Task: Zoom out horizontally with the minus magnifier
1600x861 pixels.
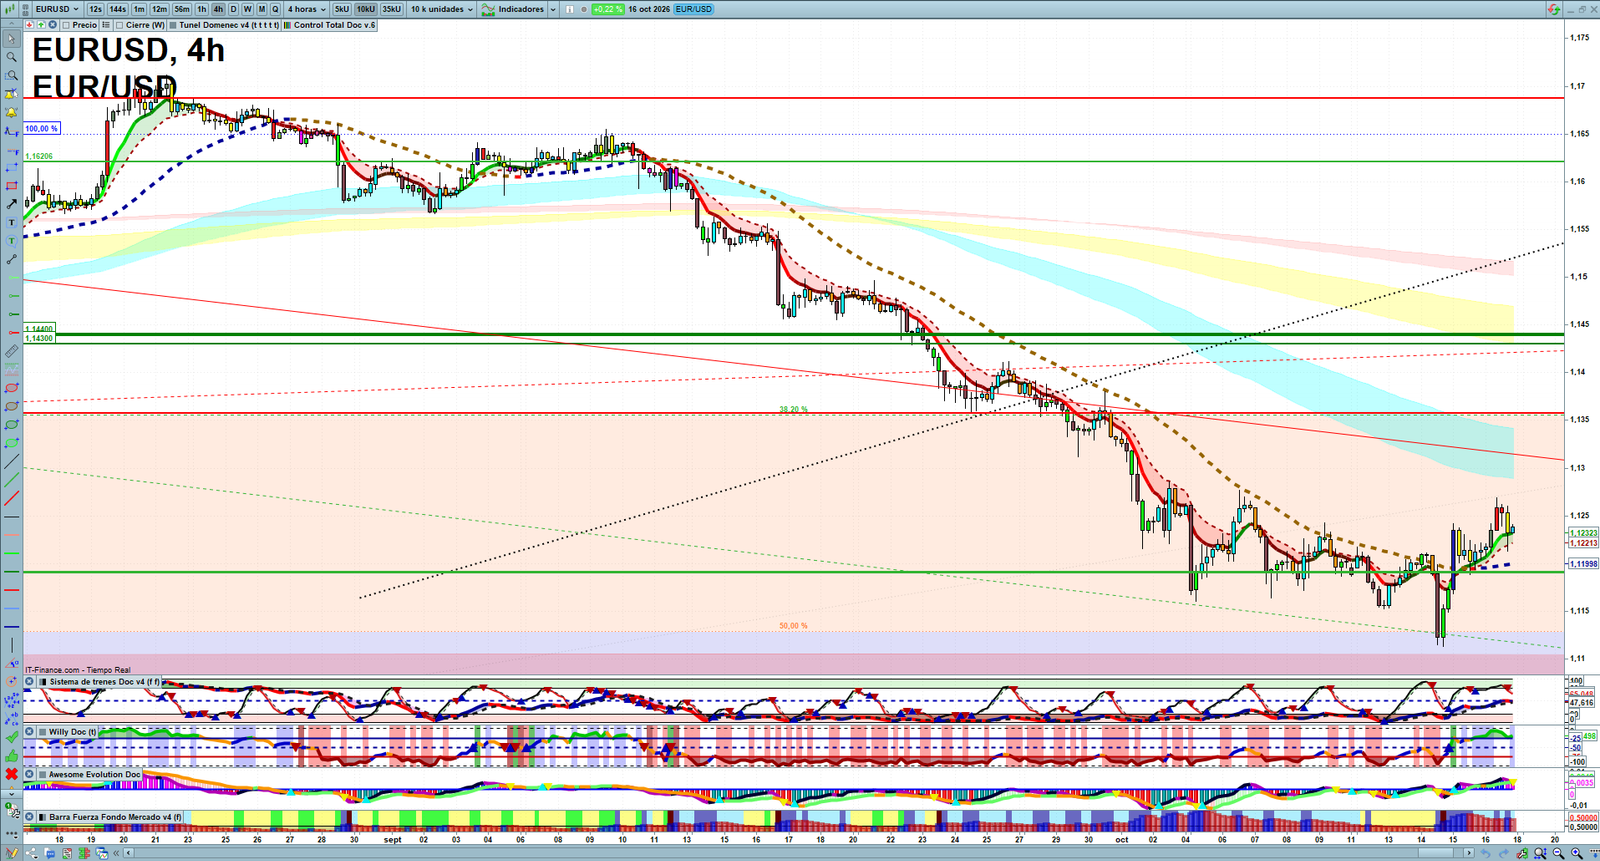Action: (1558, 853)
